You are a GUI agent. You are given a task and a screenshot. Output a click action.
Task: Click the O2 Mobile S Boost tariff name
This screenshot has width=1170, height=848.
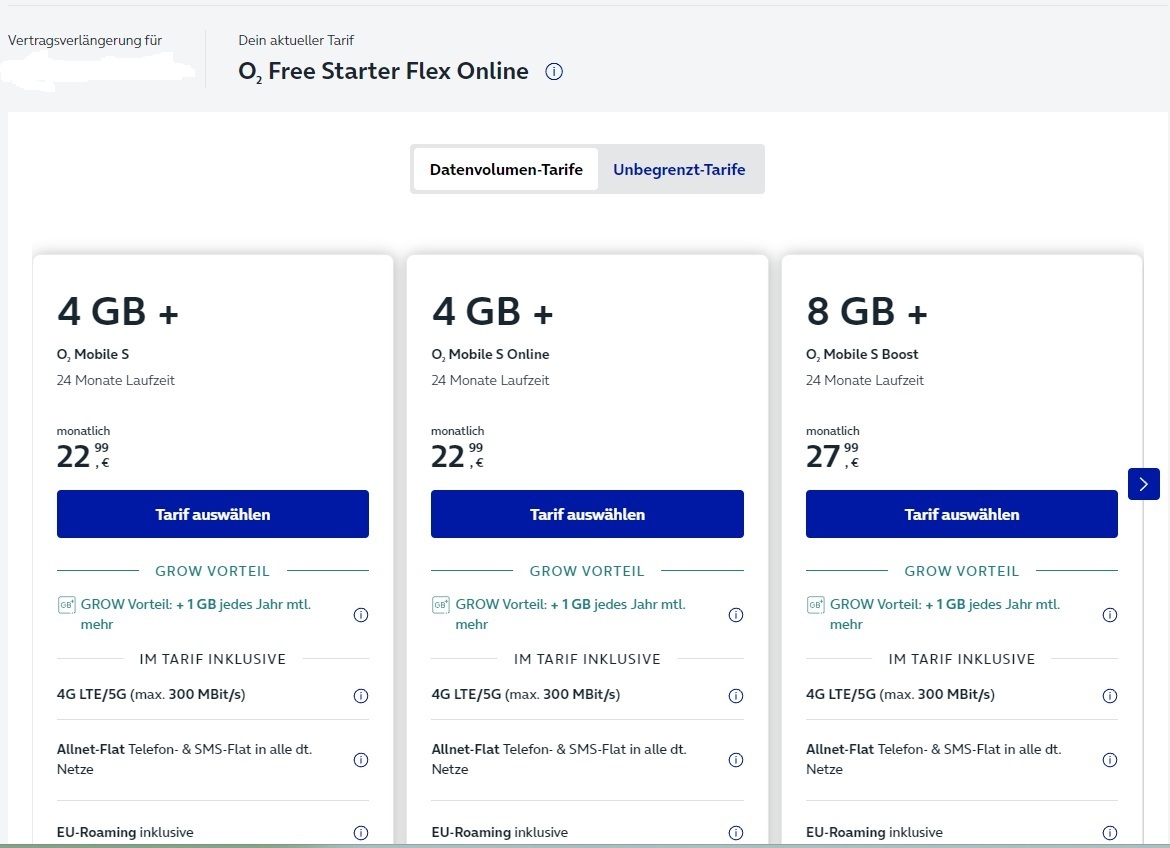click(x=862, y=355)
